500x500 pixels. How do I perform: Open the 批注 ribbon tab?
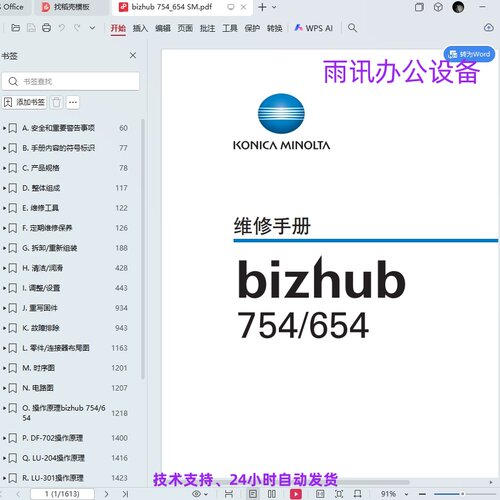(207, 28)
